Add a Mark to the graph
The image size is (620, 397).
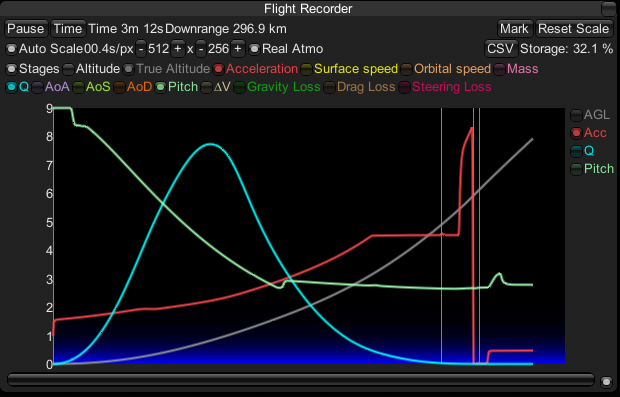[514, 29]
